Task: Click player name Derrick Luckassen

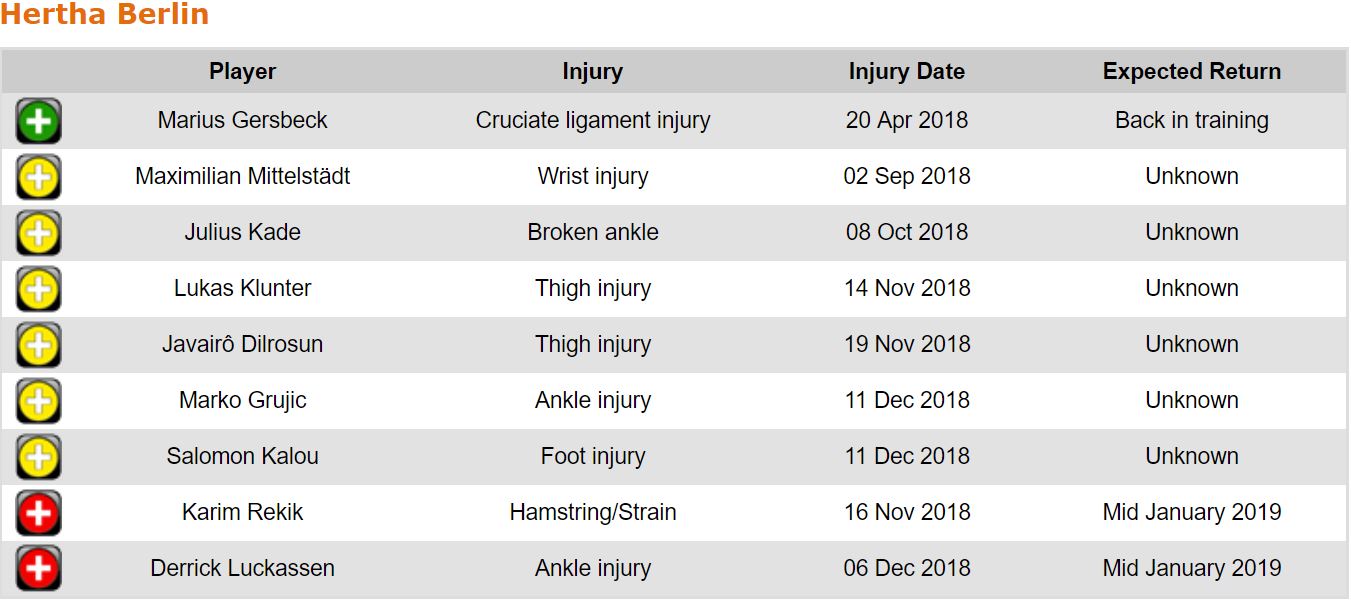Action: point(242,569)
